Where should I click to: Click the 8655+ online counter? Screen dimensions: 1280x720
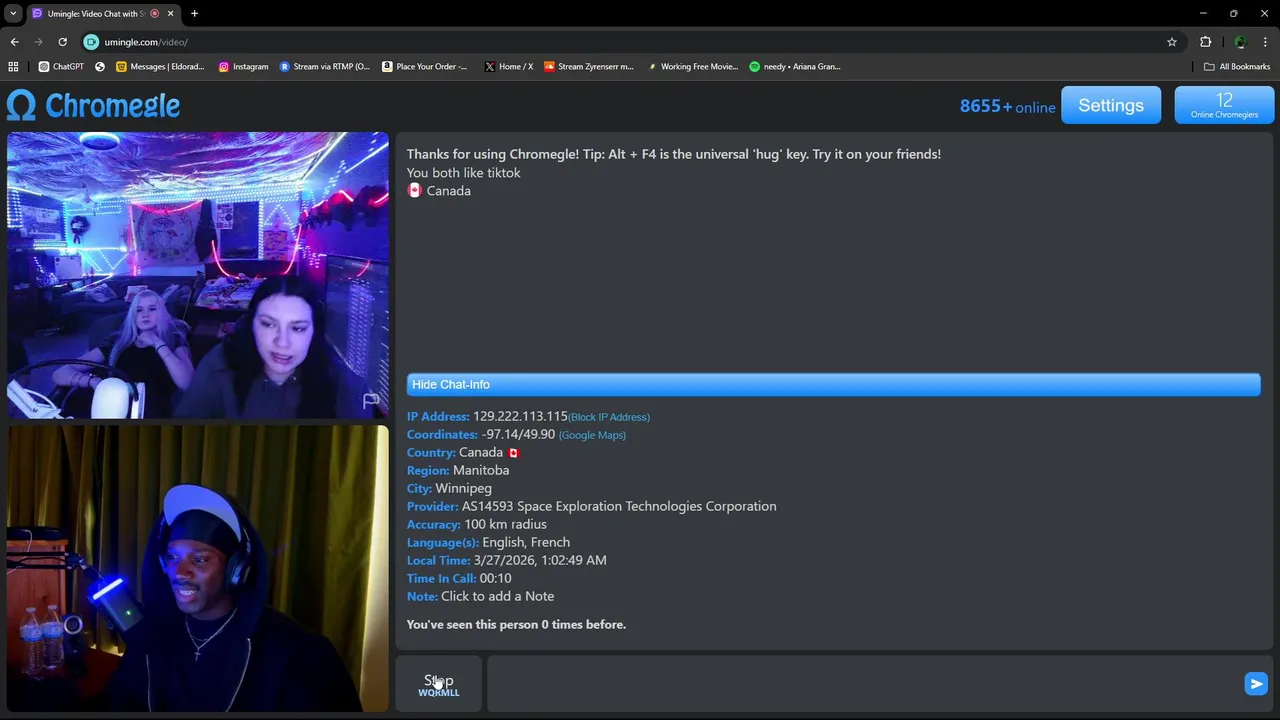point(1007,106)
